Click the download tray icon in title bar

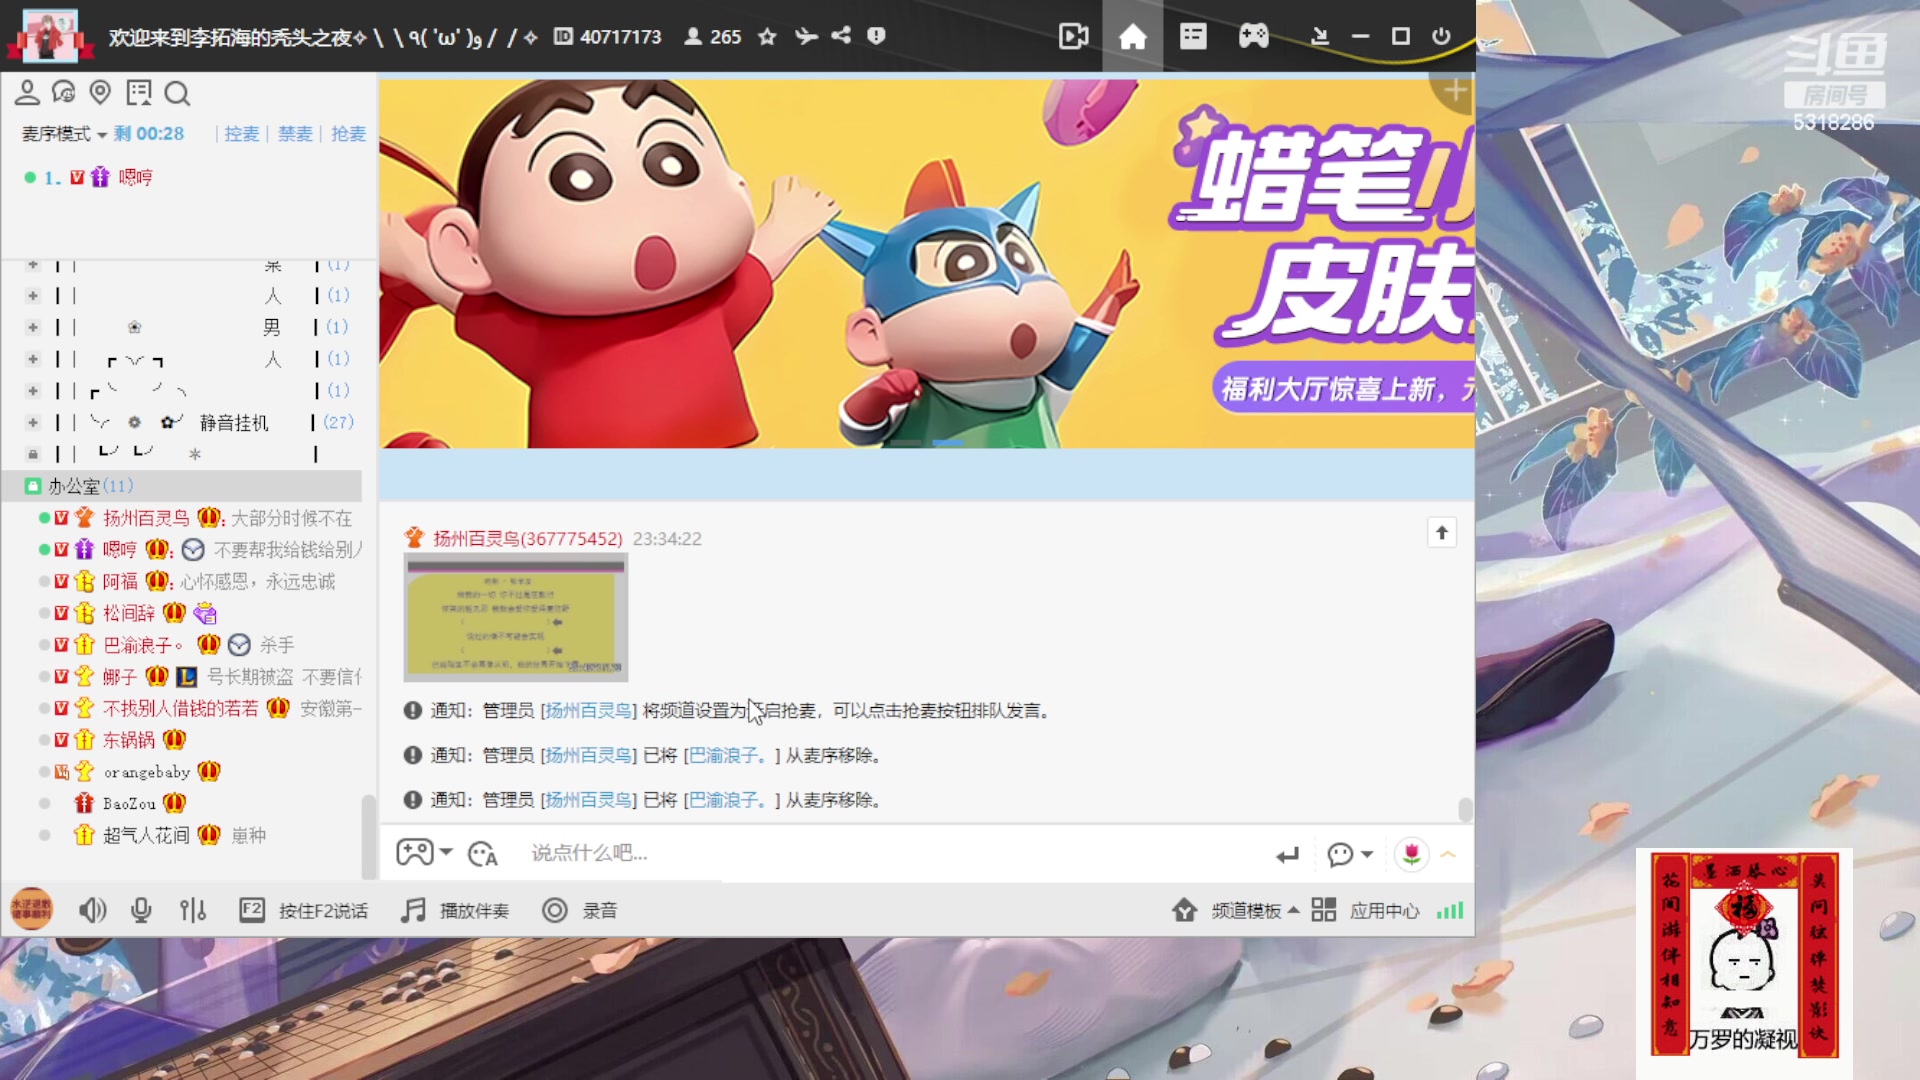pos(1319,37)
